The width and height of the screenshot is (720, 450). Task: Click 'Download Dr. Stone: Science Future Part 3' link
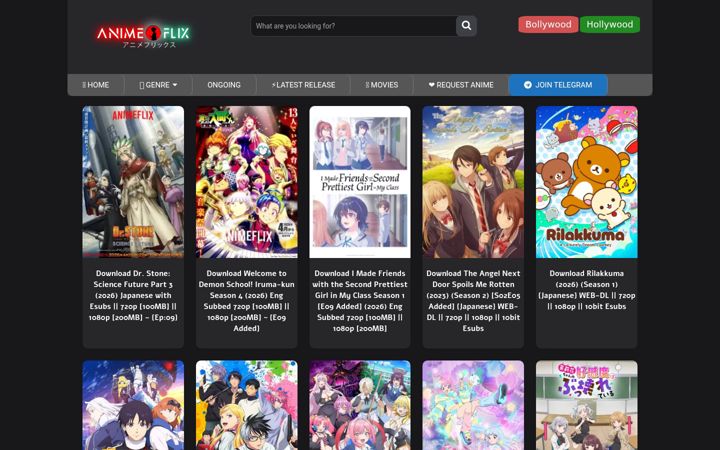tap(133, 295)
